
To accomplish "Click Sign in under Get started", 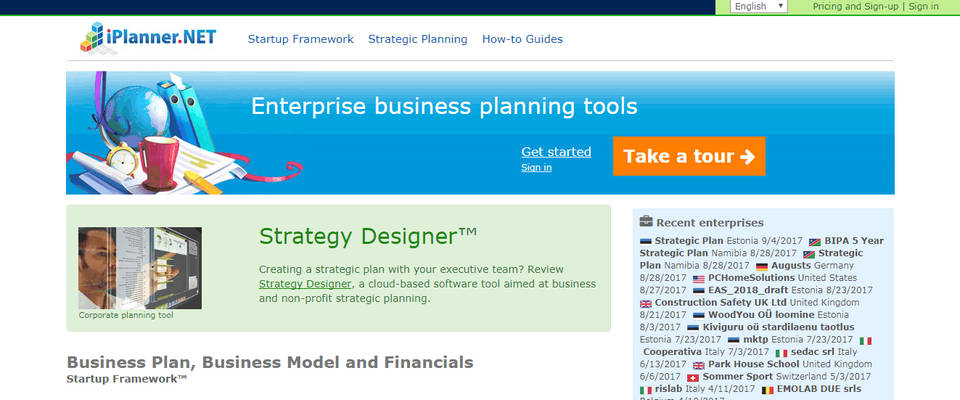I will (536, 168).
